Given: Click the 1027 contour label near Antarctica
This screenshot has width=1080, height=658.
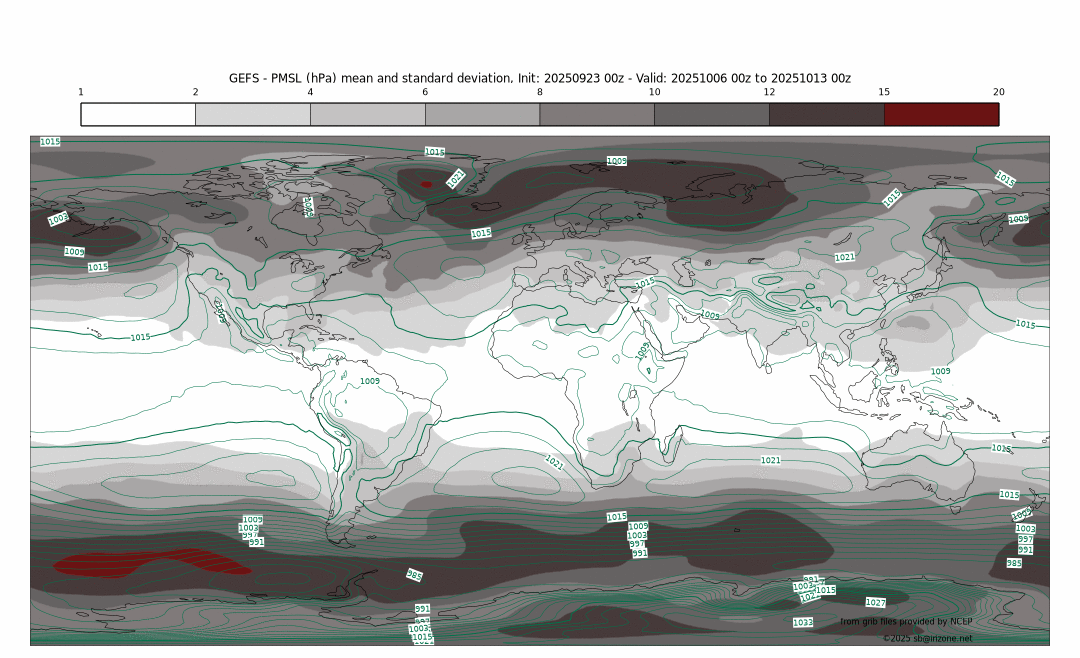Looking at the screenshot, I should pyautogui.click(x=875, y=603).
